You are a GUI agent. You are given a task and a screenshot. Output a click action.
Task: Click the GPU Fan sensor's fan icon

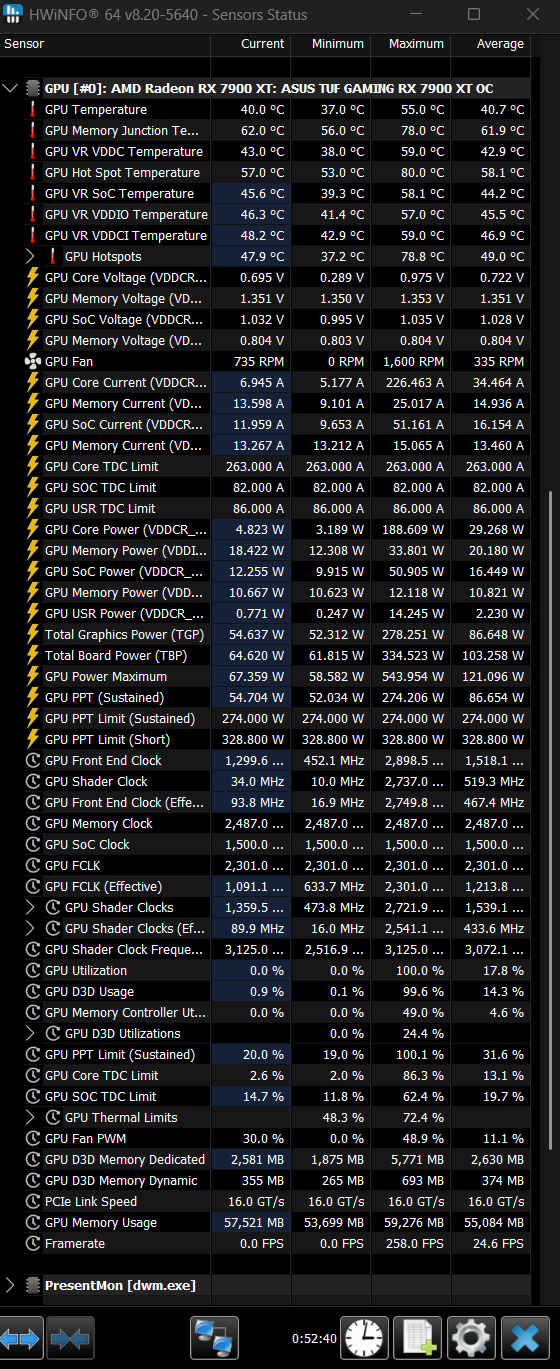tap(32, 361)
